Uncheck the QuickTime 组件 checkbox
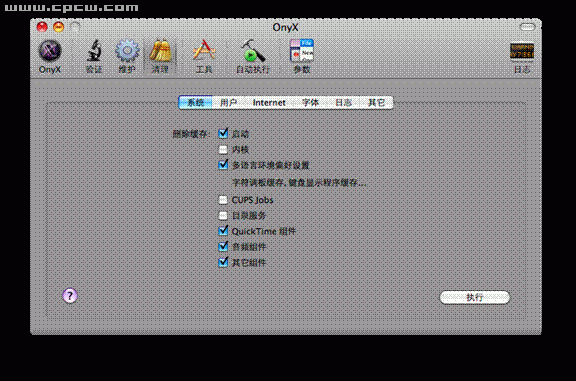The height and width of the screenshot is (381, 576). 223,231
